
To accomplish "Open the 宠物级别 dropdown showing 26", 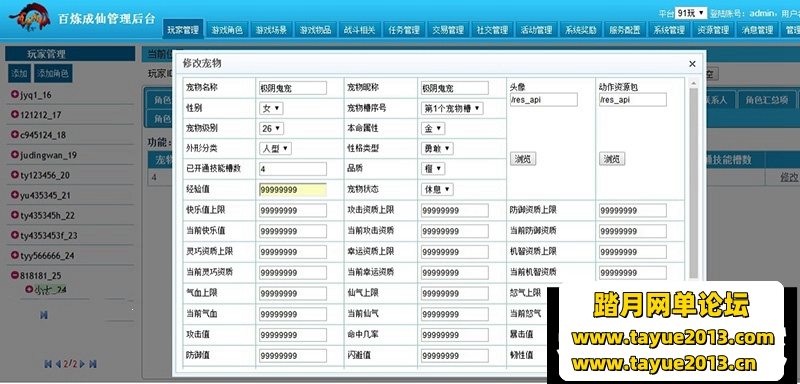I will (x=271, y=129).
